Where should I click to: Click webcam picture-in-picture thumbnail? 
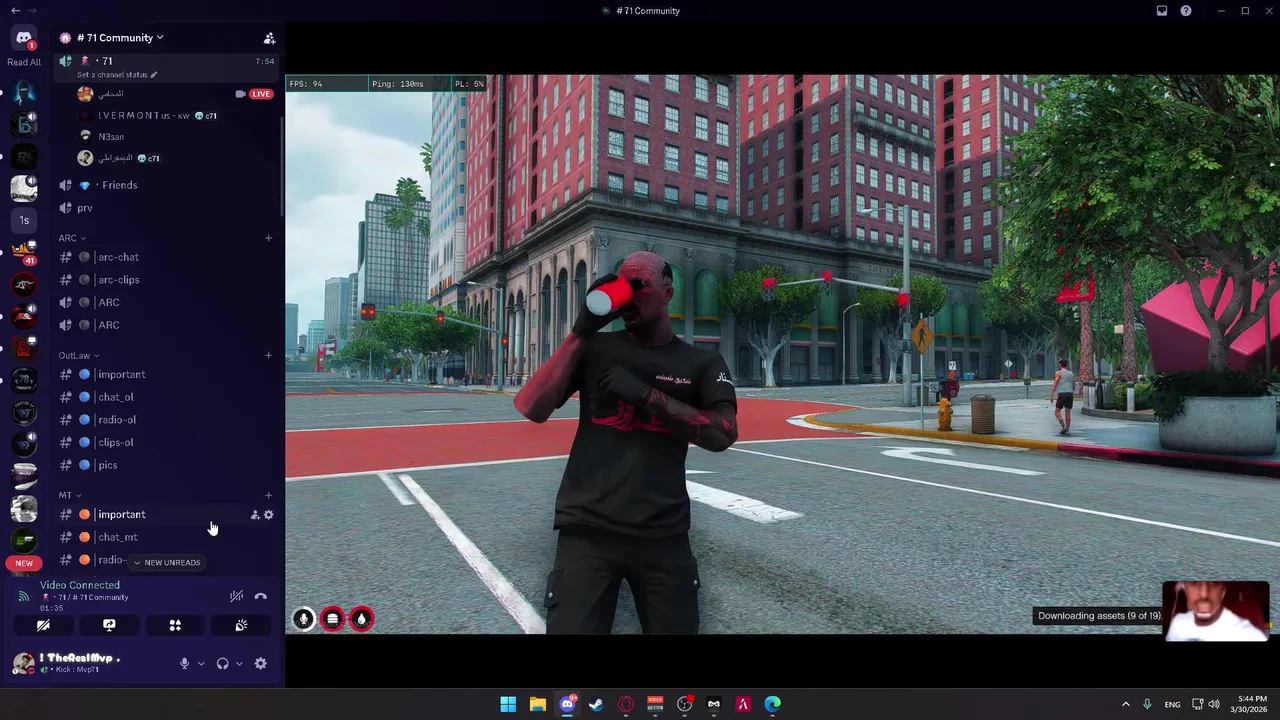(1216, 611)
